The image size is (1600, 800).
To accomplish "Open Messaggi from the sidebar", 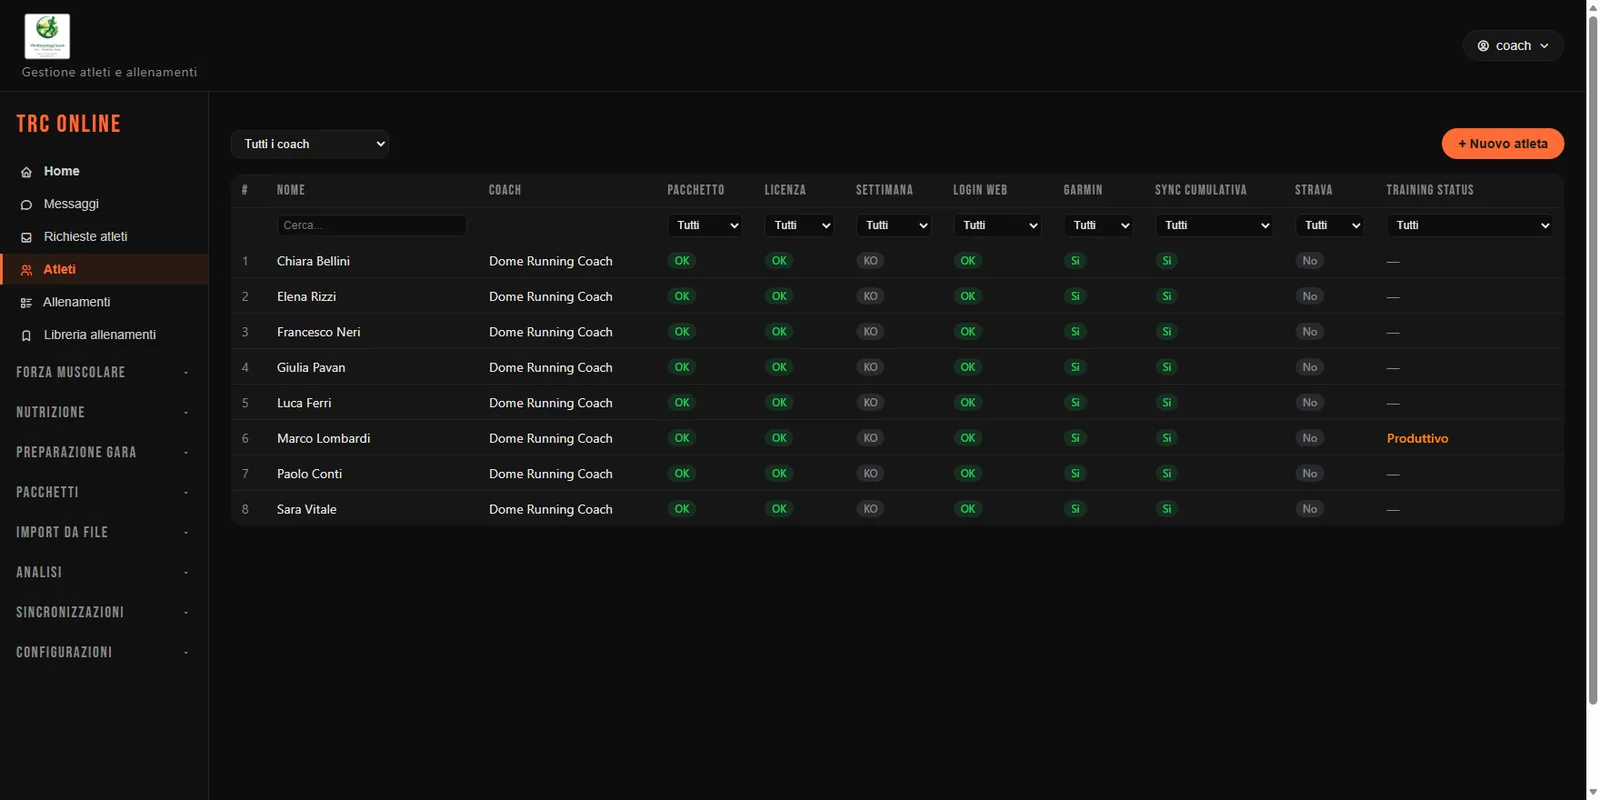I will (x=104, y=204).
